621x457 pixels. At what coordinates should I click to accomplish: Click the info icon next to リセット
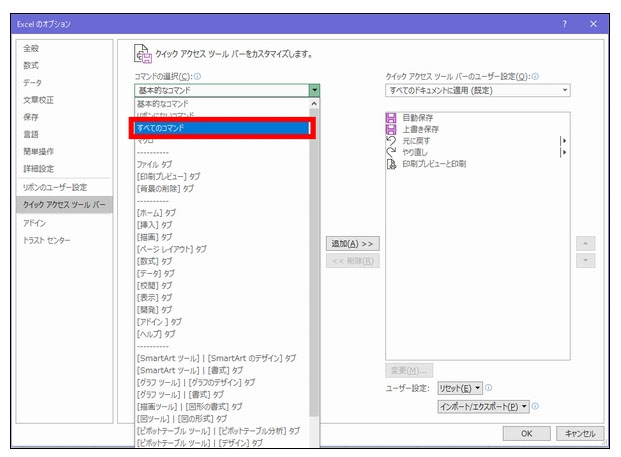489,388
